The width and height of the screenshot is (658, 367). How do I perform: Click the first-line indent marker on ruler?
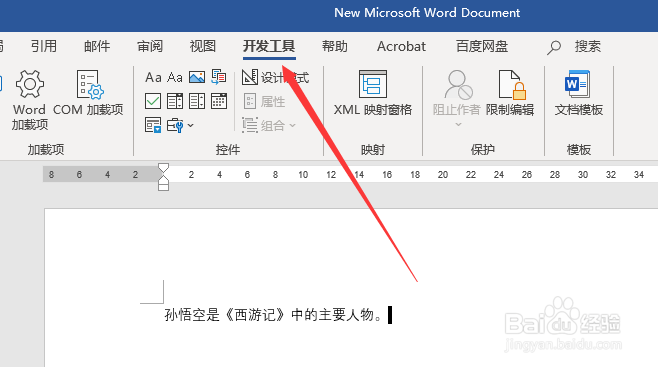click(163, 169)
